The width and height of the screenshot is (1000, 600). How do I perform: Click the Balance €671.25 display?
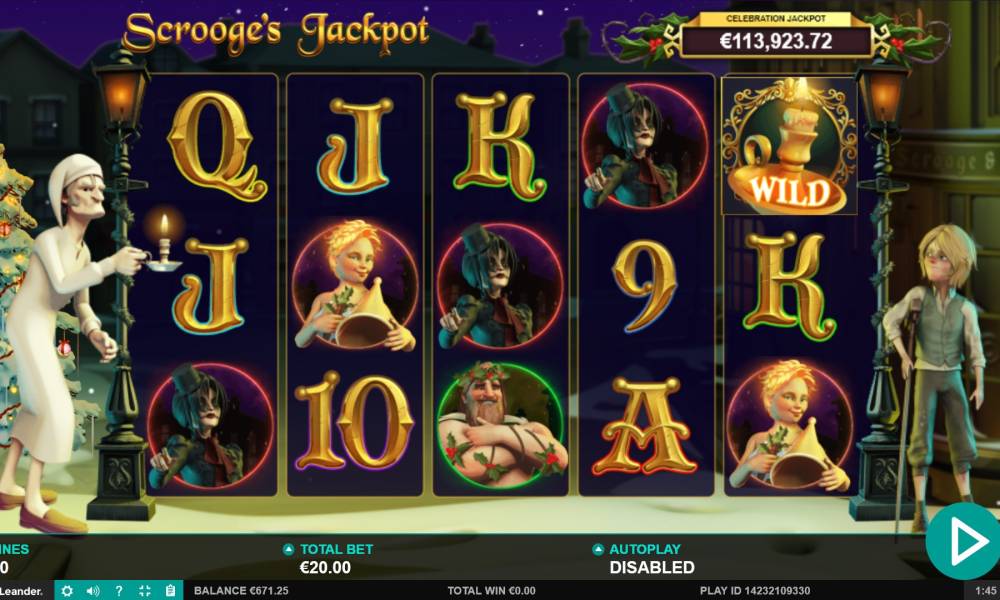pos(241,590)
